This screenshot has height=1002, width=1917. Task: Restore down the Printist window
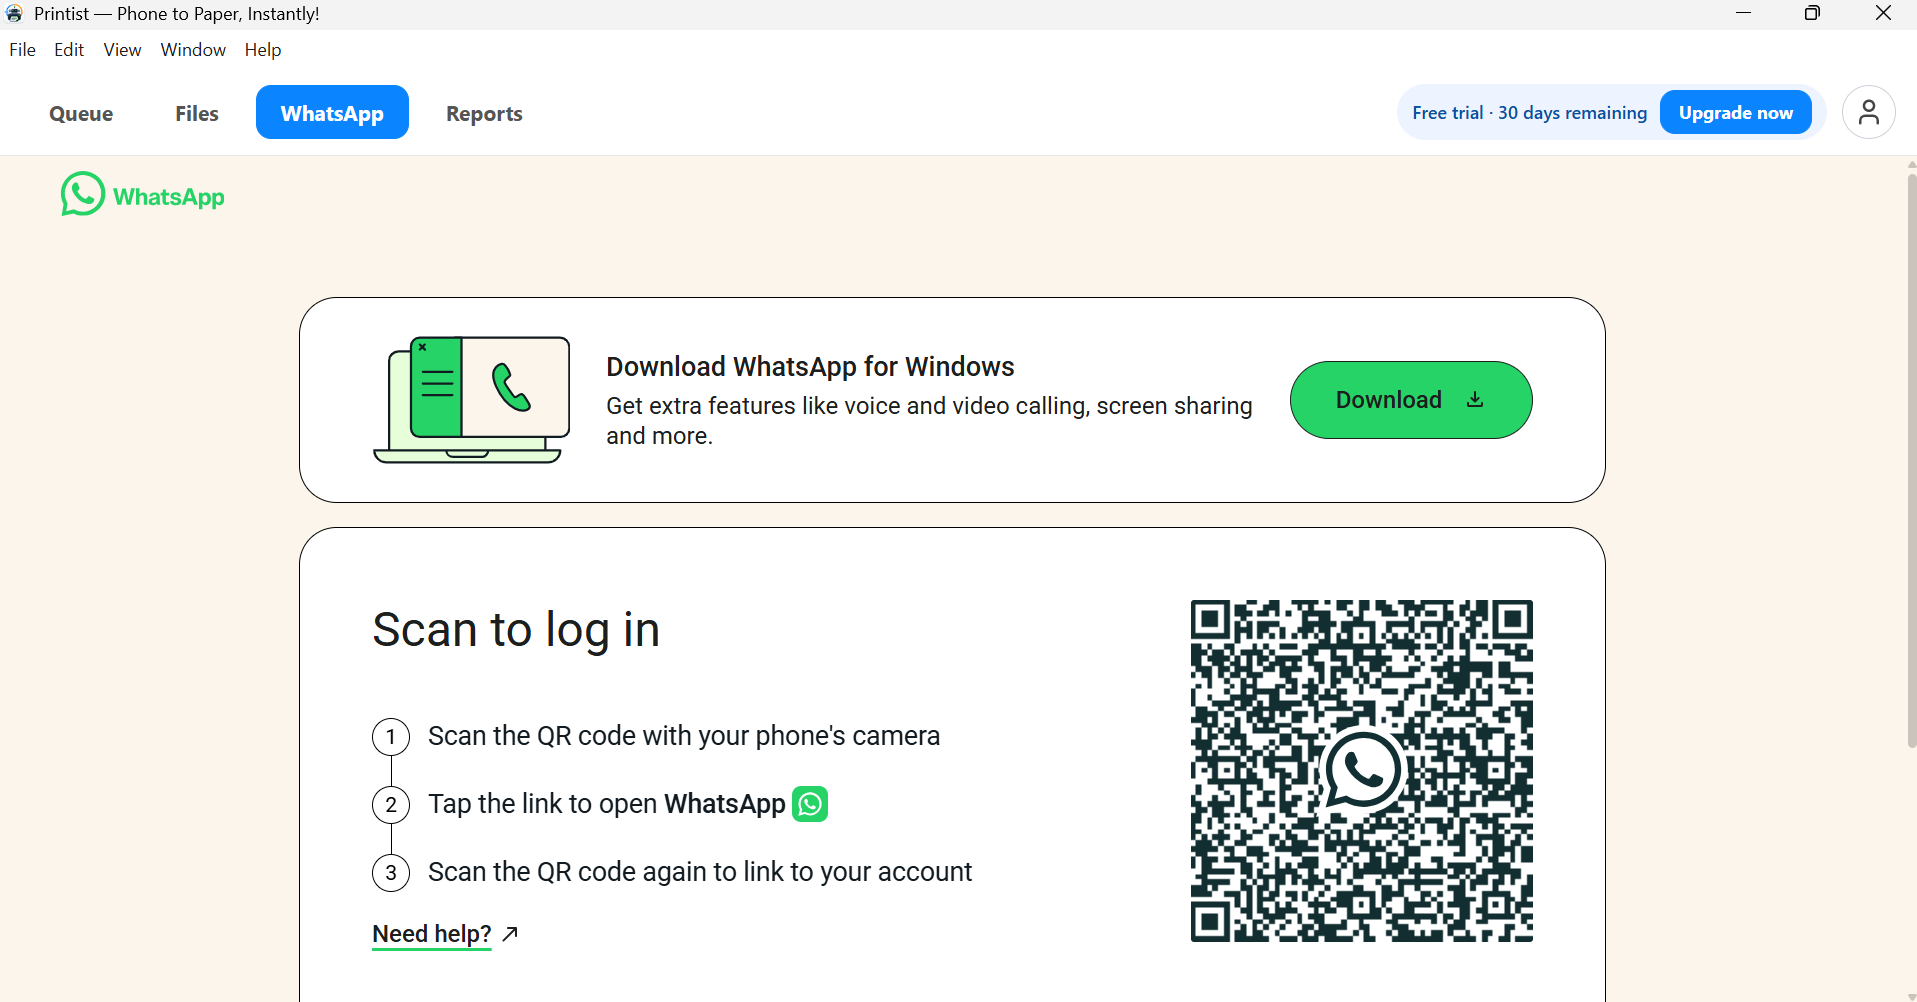pos(1812,13)
